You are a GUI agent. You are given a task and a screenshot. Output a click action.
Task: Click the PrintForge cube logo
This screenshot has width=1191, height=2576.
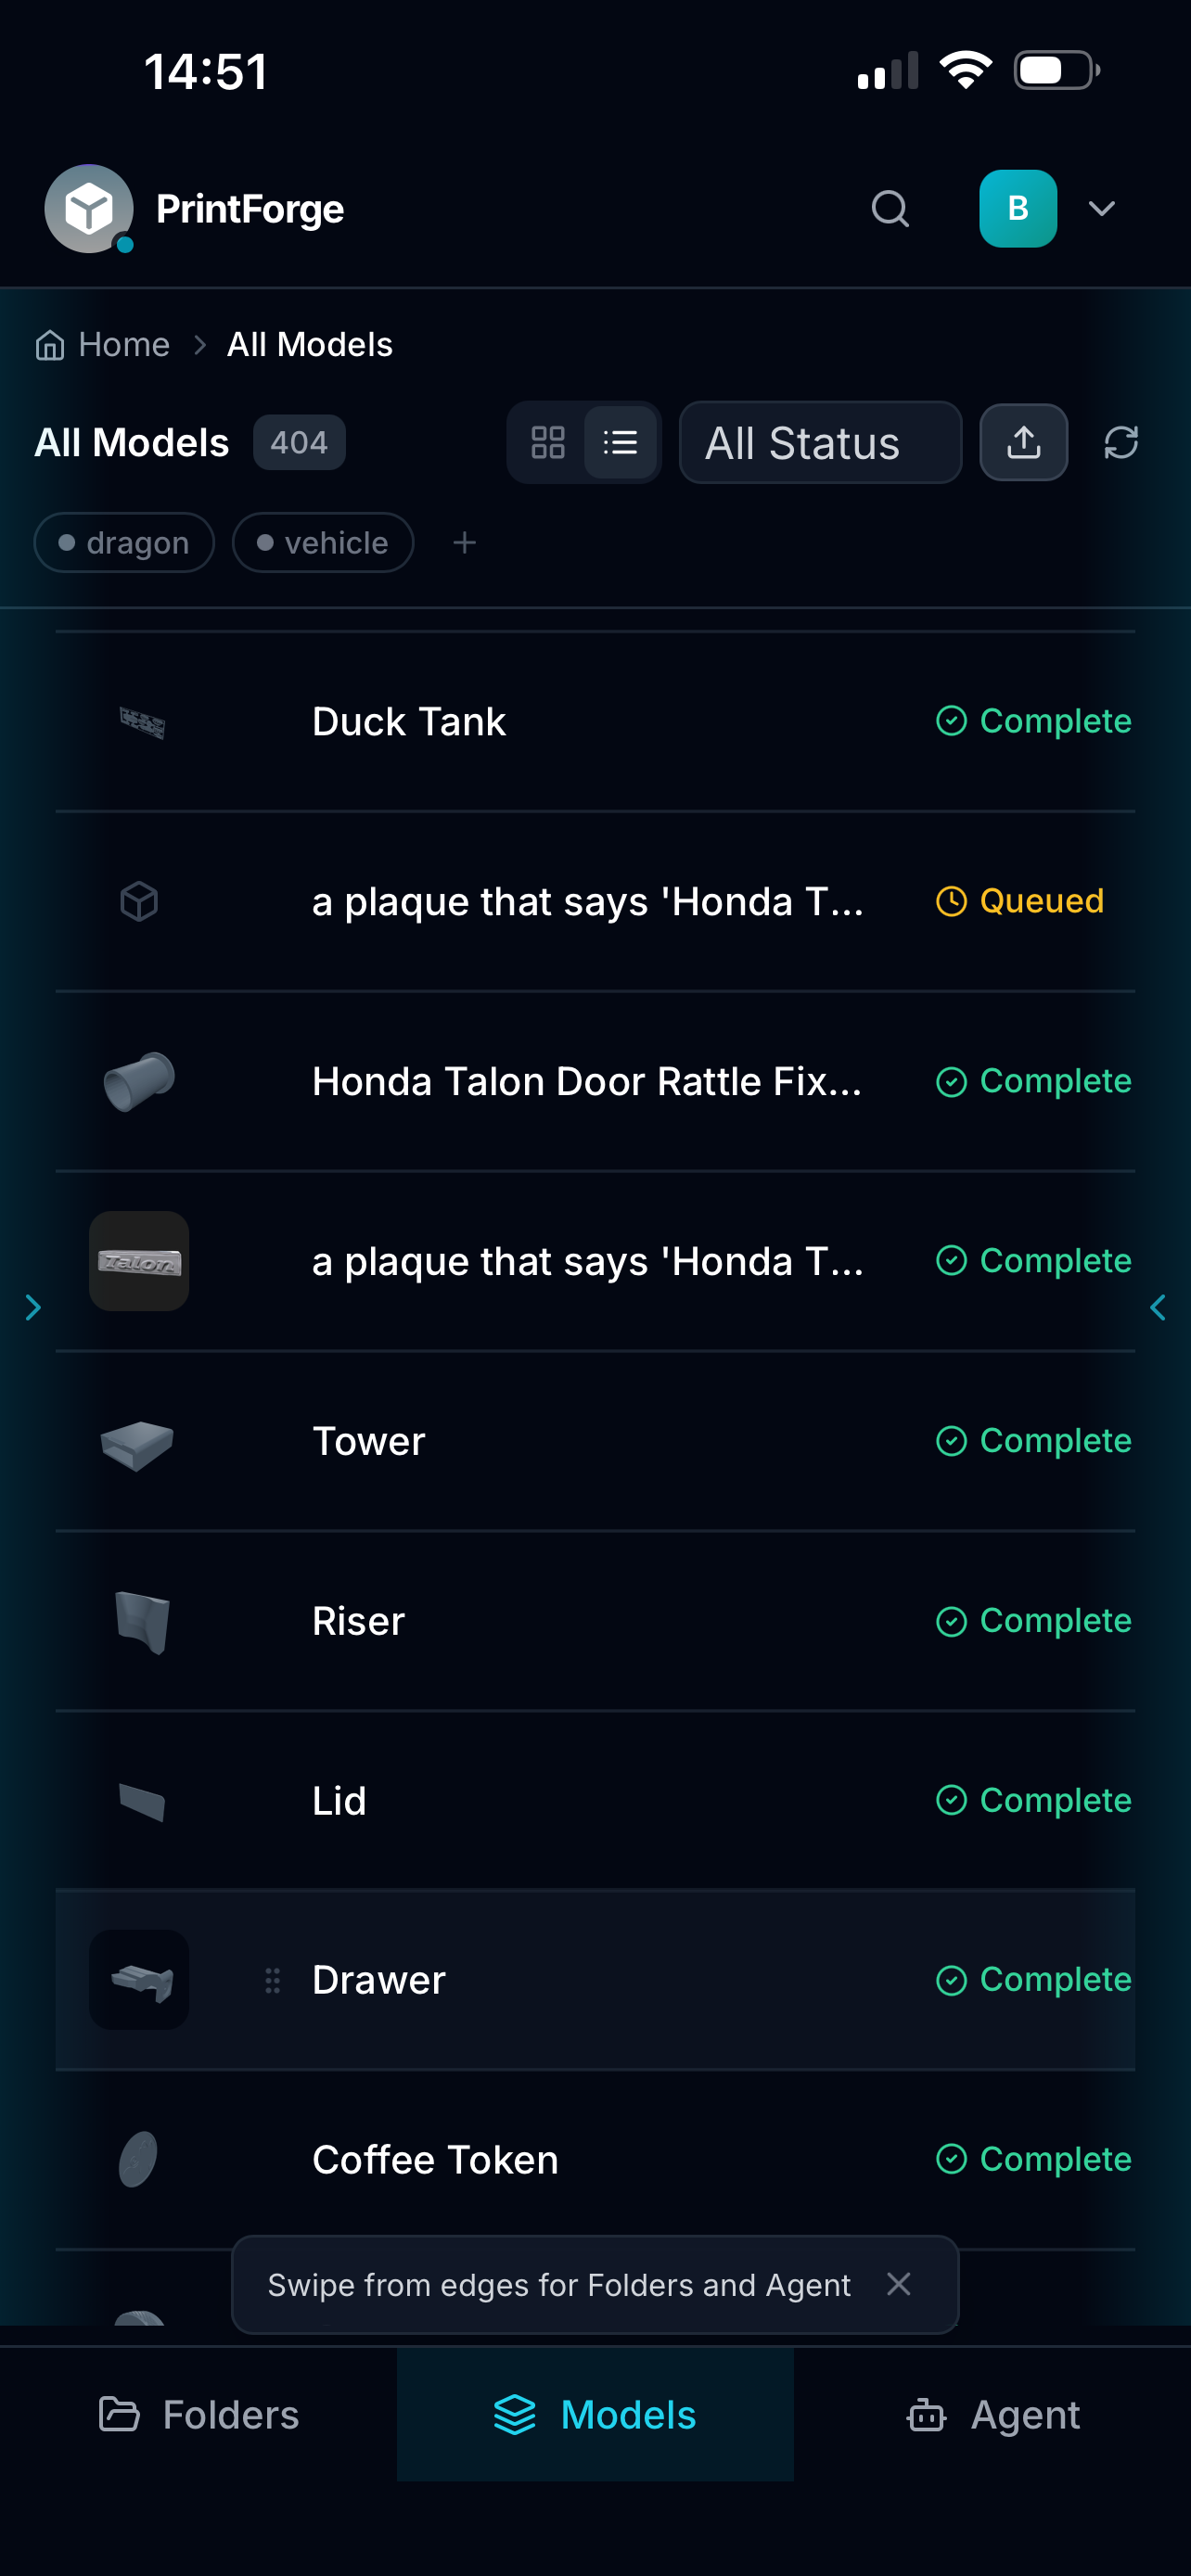coord(89,209)
